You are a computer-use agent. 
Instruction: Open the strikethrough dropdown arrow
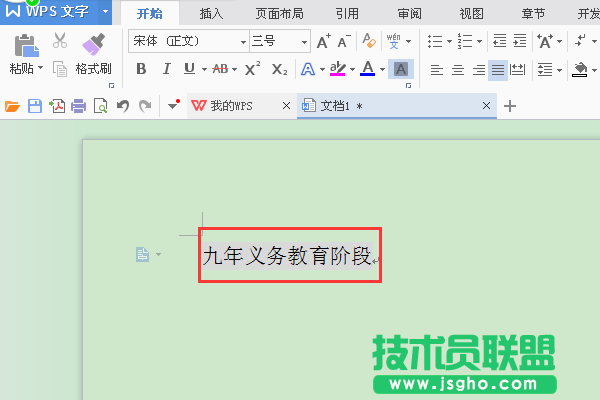[234, 69]
